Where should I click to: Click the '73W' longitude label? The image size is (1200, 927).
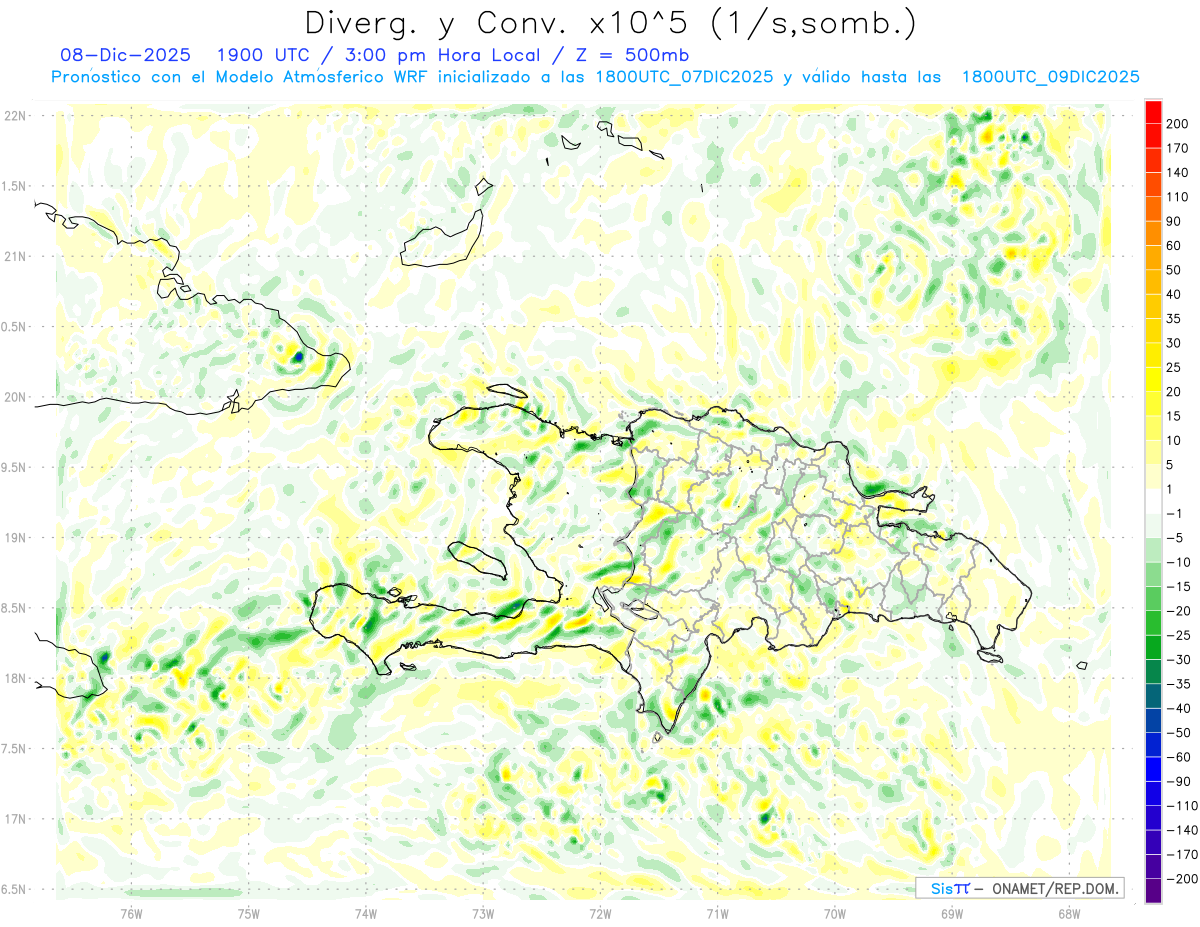point(483,913)
